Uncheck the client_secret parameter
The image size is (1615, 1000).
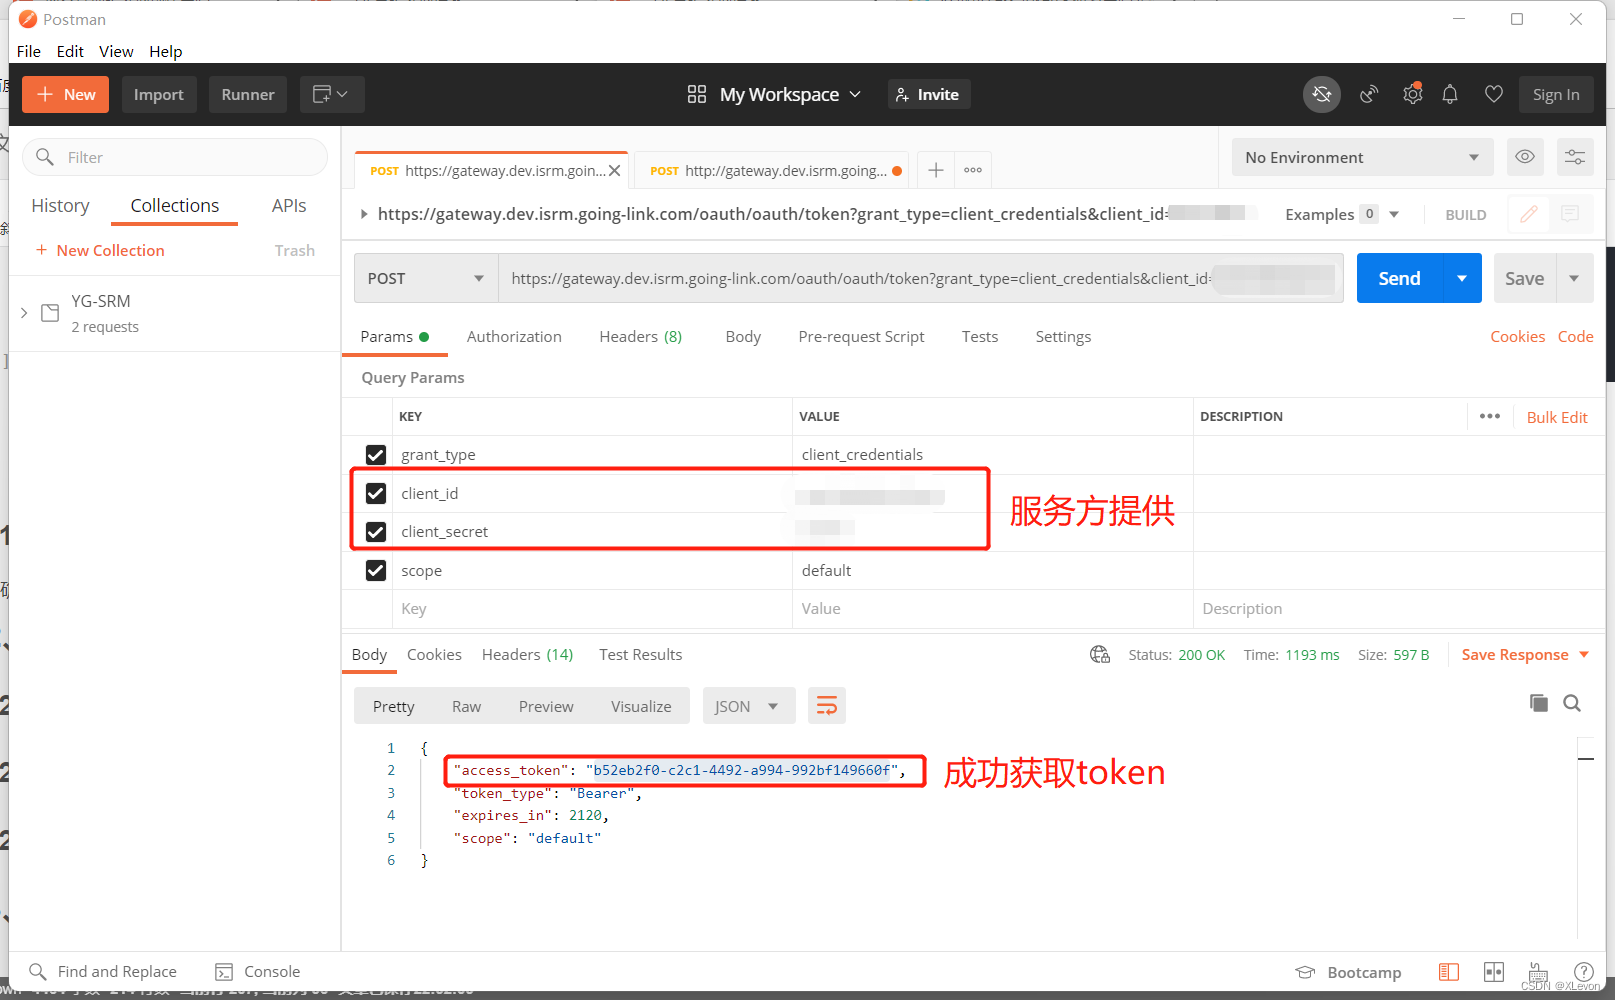click(376, 532)
